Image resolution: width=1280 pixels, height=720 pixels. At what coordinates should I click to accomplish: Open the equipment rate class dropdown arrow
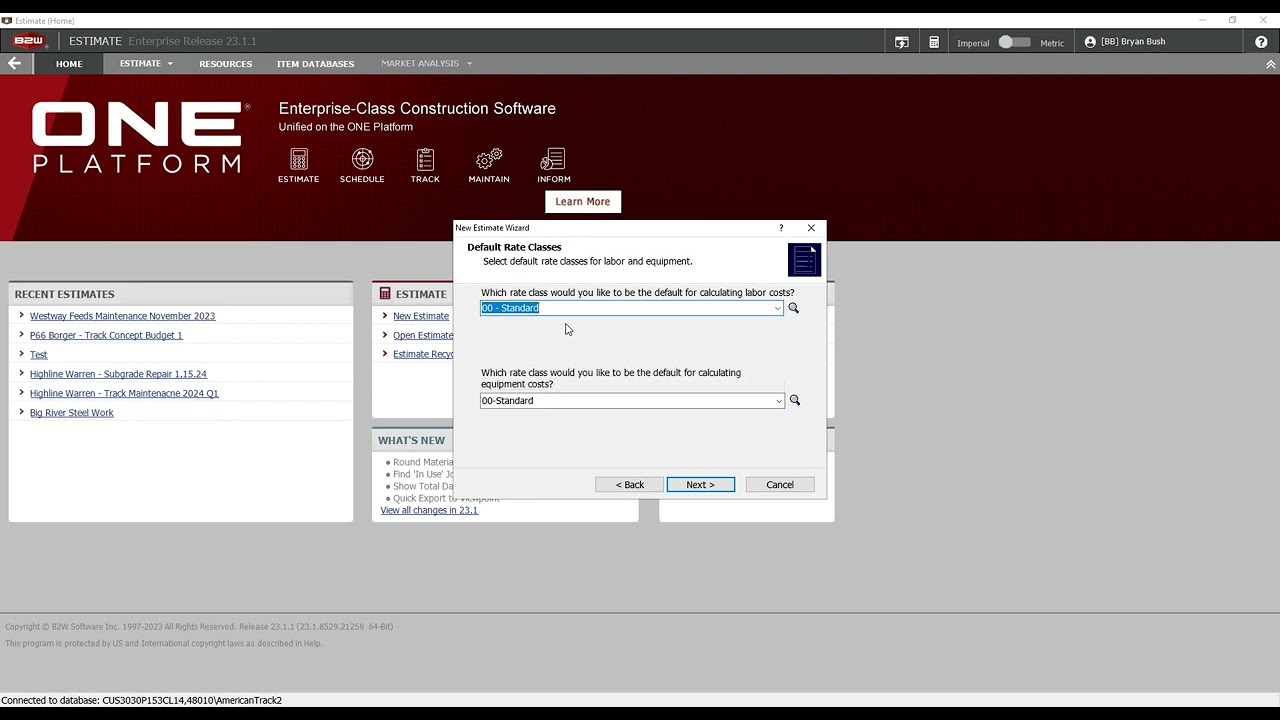(x=779, y=401)
